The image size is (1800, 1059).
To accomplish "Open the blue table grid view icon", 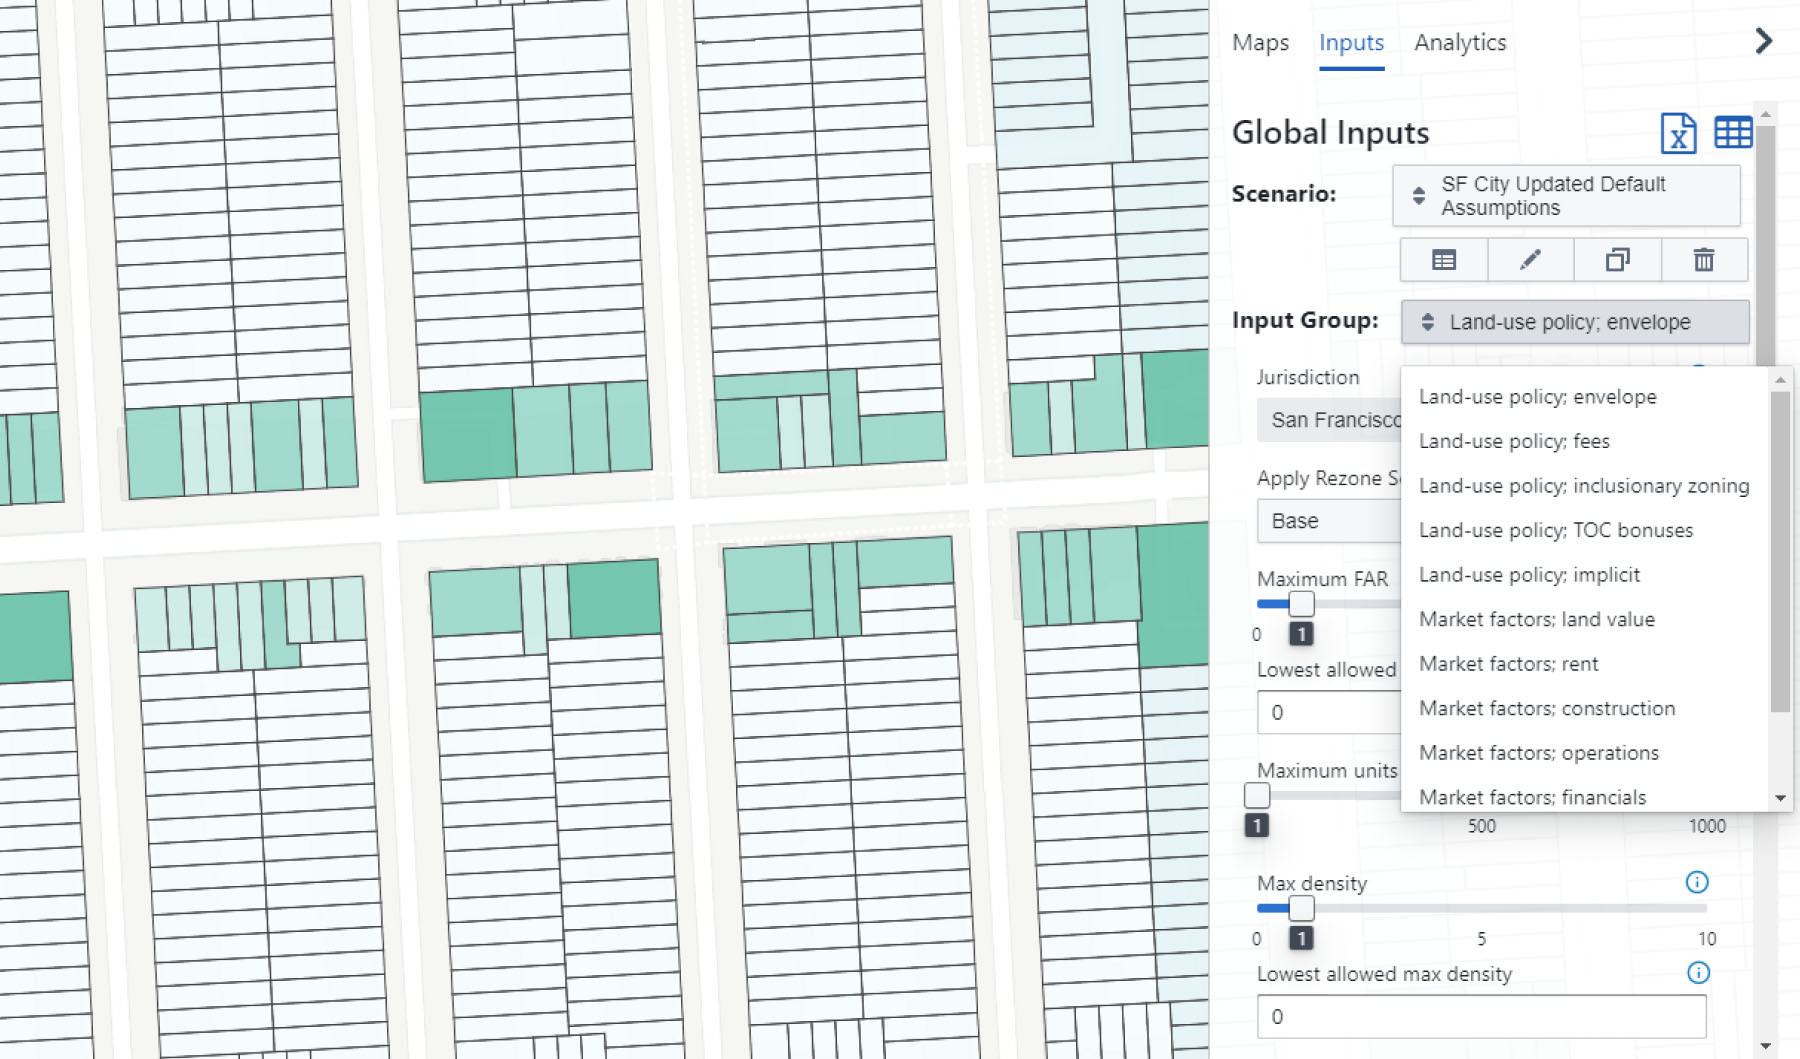I will click(1733, 133).
